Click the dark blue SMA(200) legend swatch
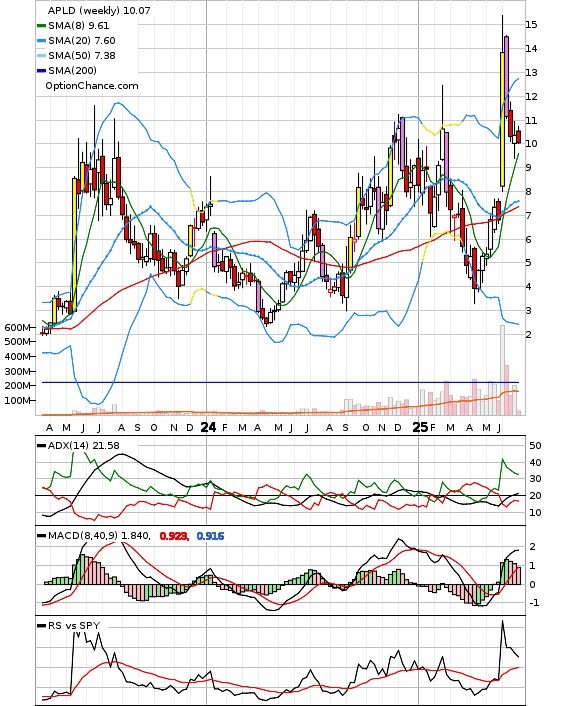This screenshot has width=566, height=706. [41, 71]
